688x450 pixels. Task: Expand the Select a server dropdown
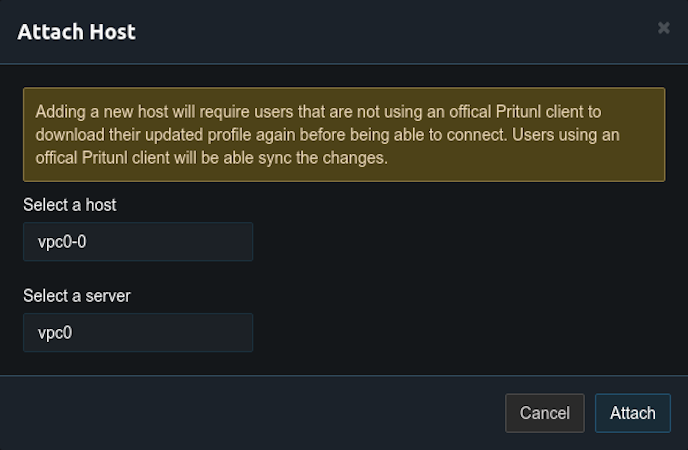click(x=138, y=333)
